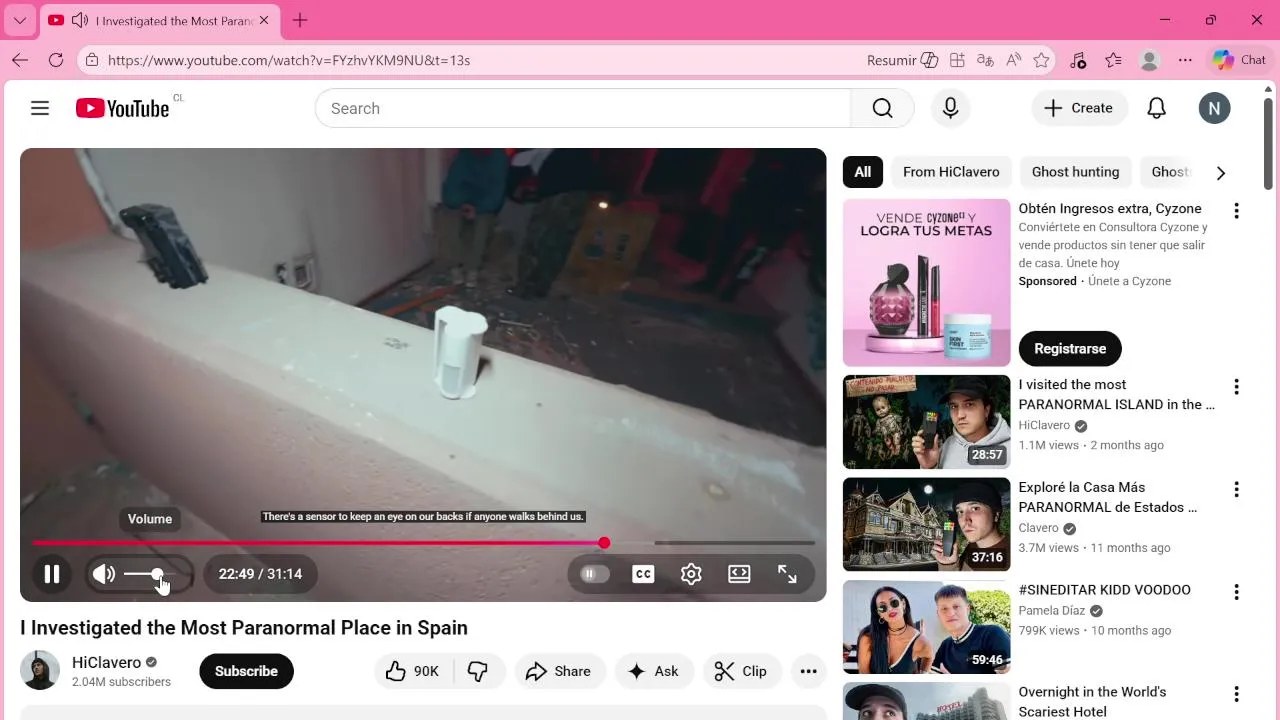Open the browser favorites list icon
1280x720 pixels.
pos(1113,60)
